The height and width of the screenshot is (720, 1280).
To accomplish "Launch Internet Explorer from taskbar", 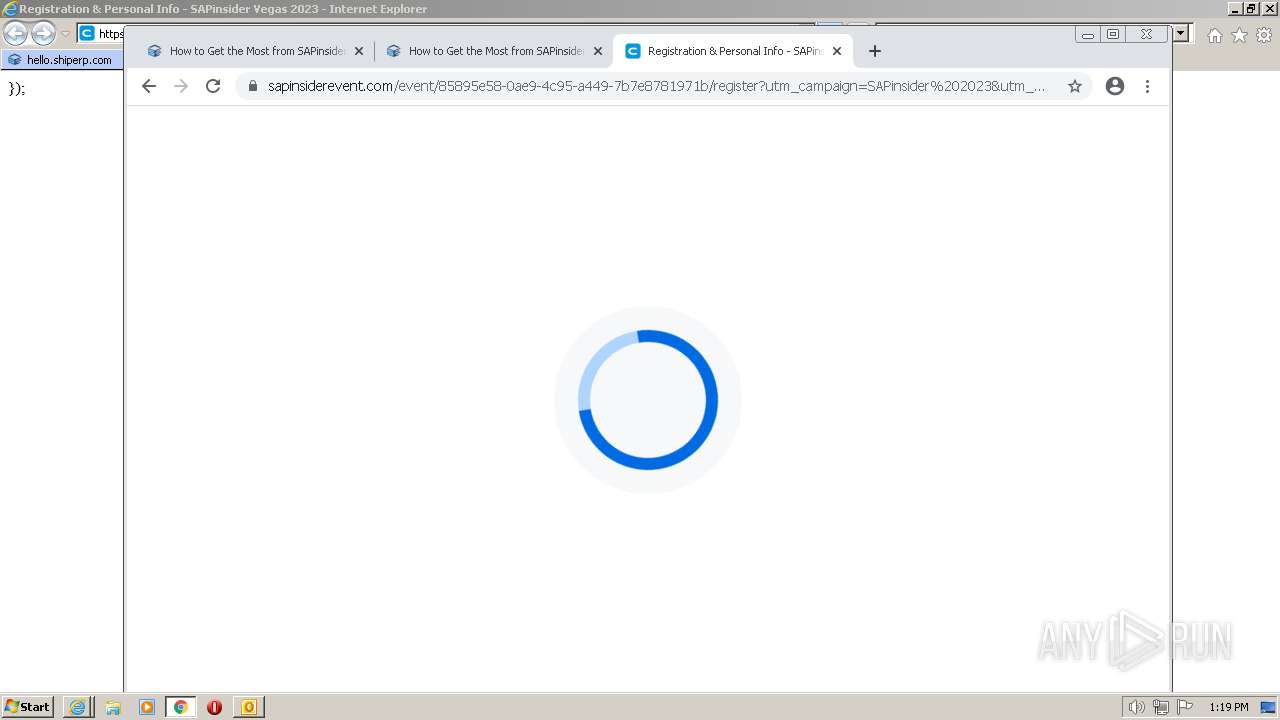I will coord(78,707).
